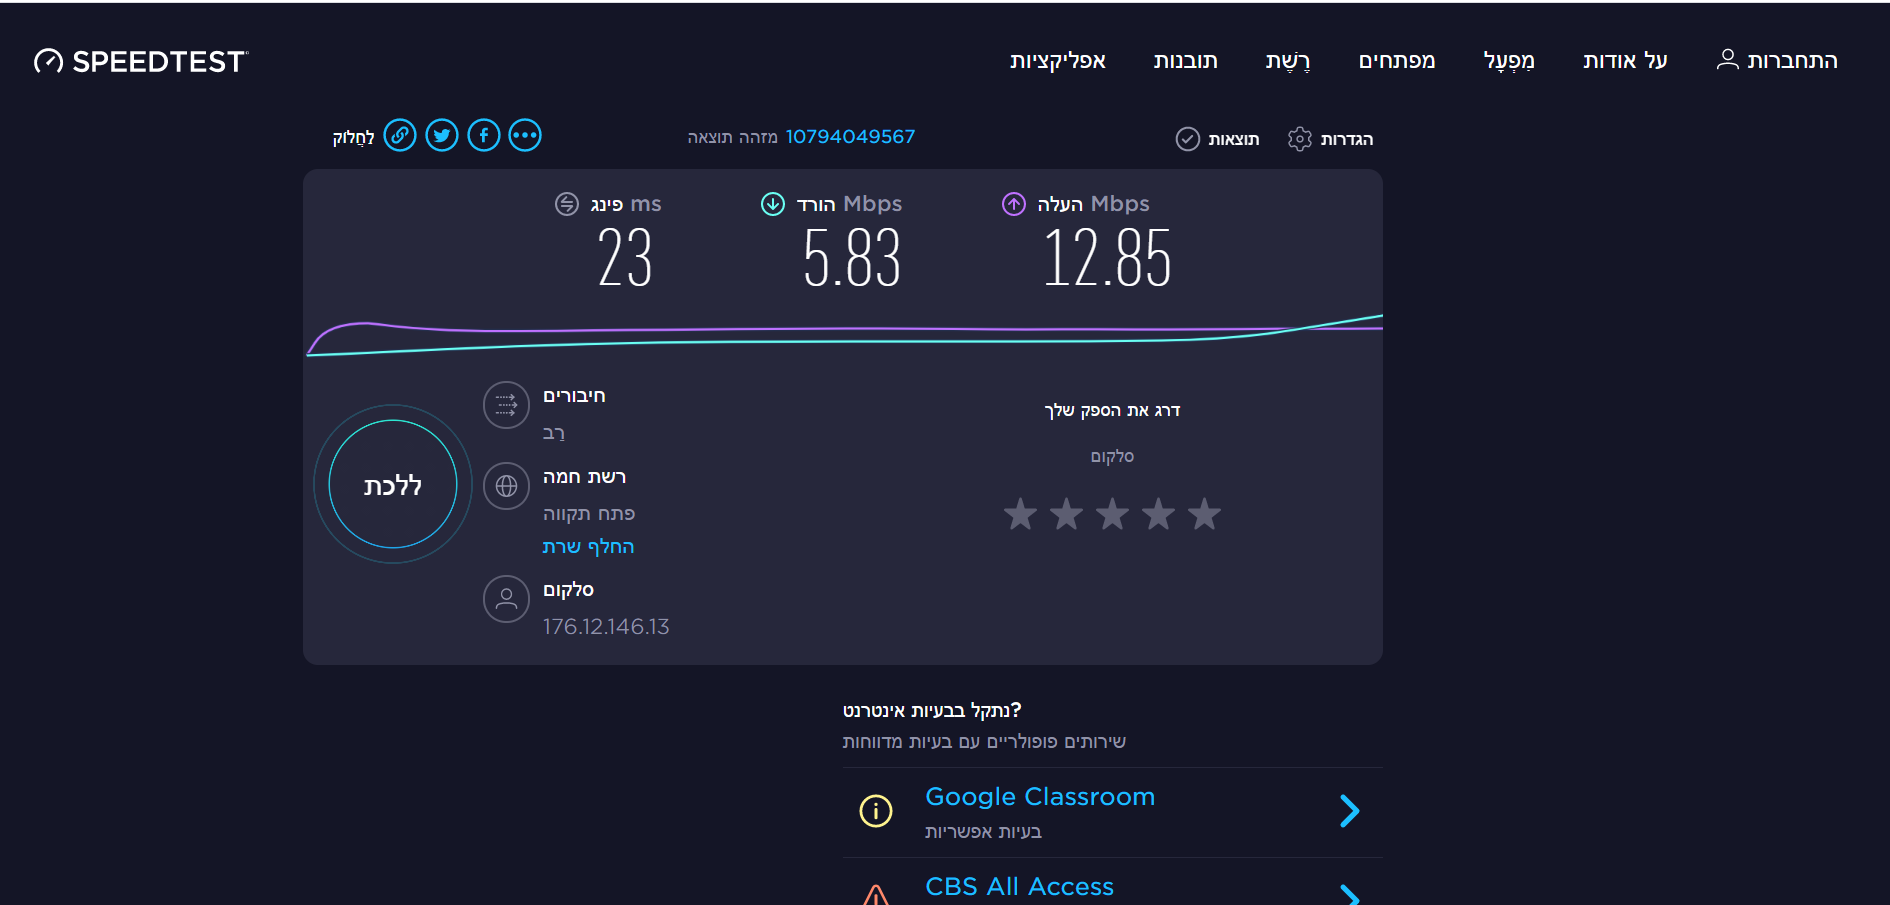
Task: Open result ID 10794049567 link
Action: (850, 137)
